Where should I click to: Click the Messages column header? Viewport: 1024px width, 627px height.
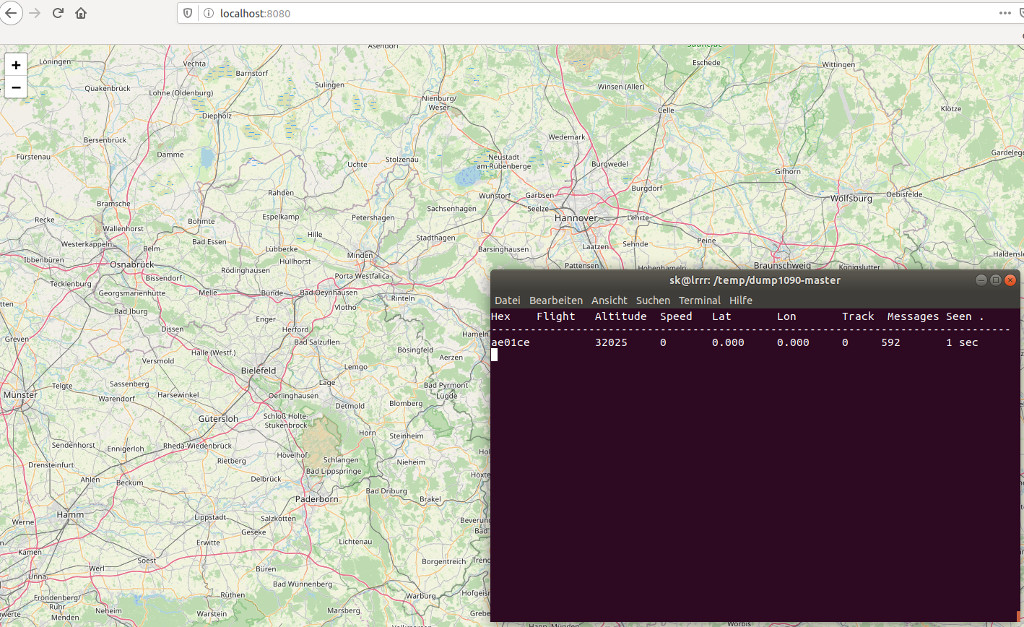point(913,316)
